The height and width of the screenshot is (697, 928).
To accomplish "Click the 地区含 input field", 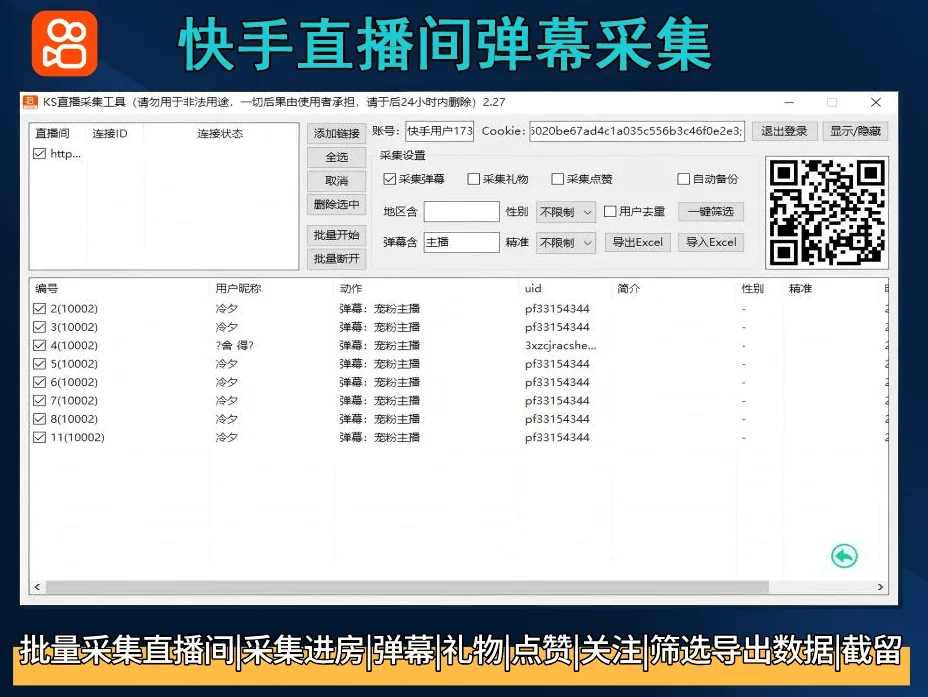I will pos(462,211).
